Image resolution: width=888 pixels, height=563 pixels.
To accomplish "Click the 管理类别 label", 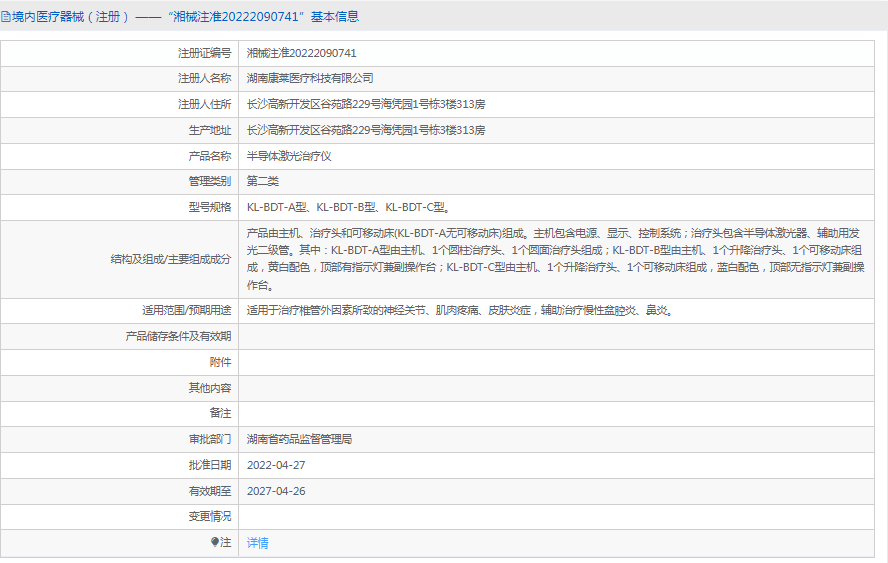I will point(210,181).
